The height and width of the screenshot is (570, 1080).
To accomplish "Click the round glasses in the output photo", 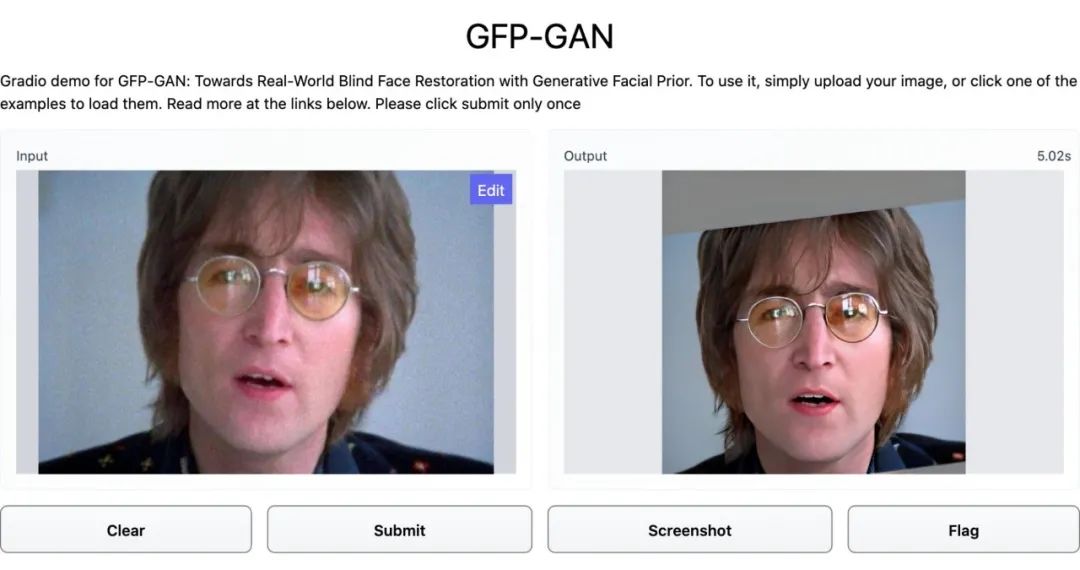I will (813, 319).
